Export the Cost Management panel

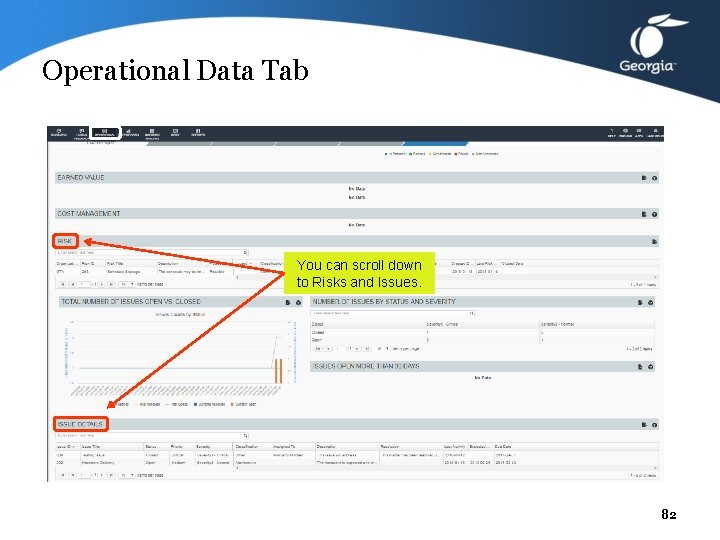pos(644,214)
